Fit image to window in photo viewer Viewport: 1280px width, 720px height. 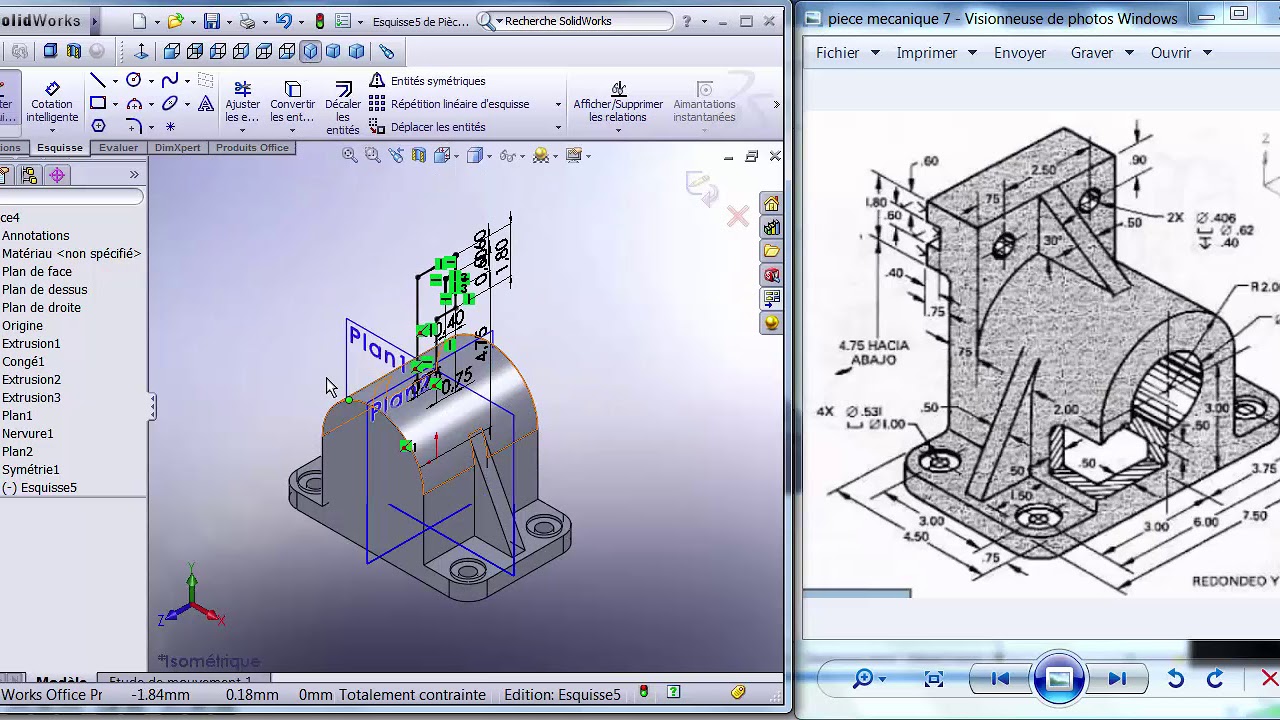934,679
